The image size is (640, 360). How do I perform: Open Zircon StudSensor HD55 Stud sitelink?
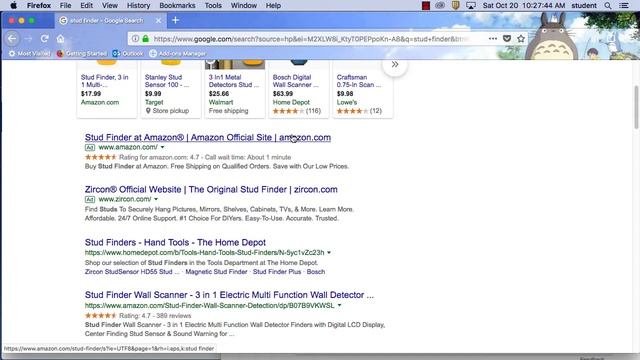(132, 272)
